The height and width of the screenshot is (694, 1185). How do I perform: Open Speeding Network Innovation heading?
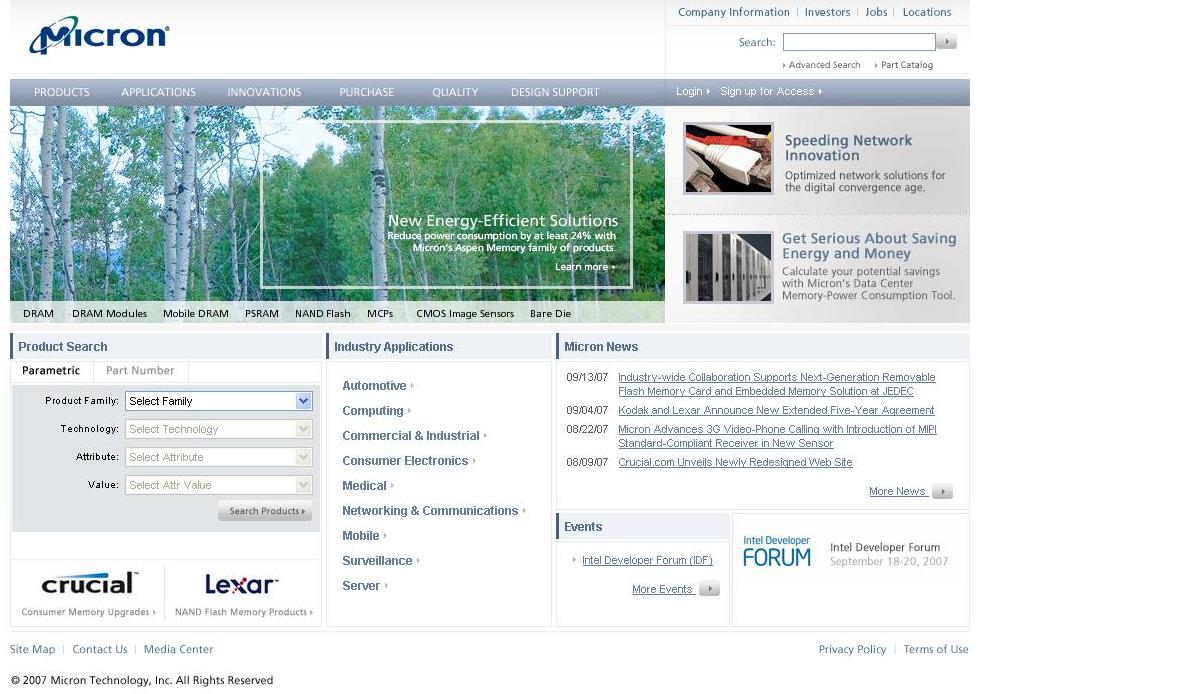point(848,148)
